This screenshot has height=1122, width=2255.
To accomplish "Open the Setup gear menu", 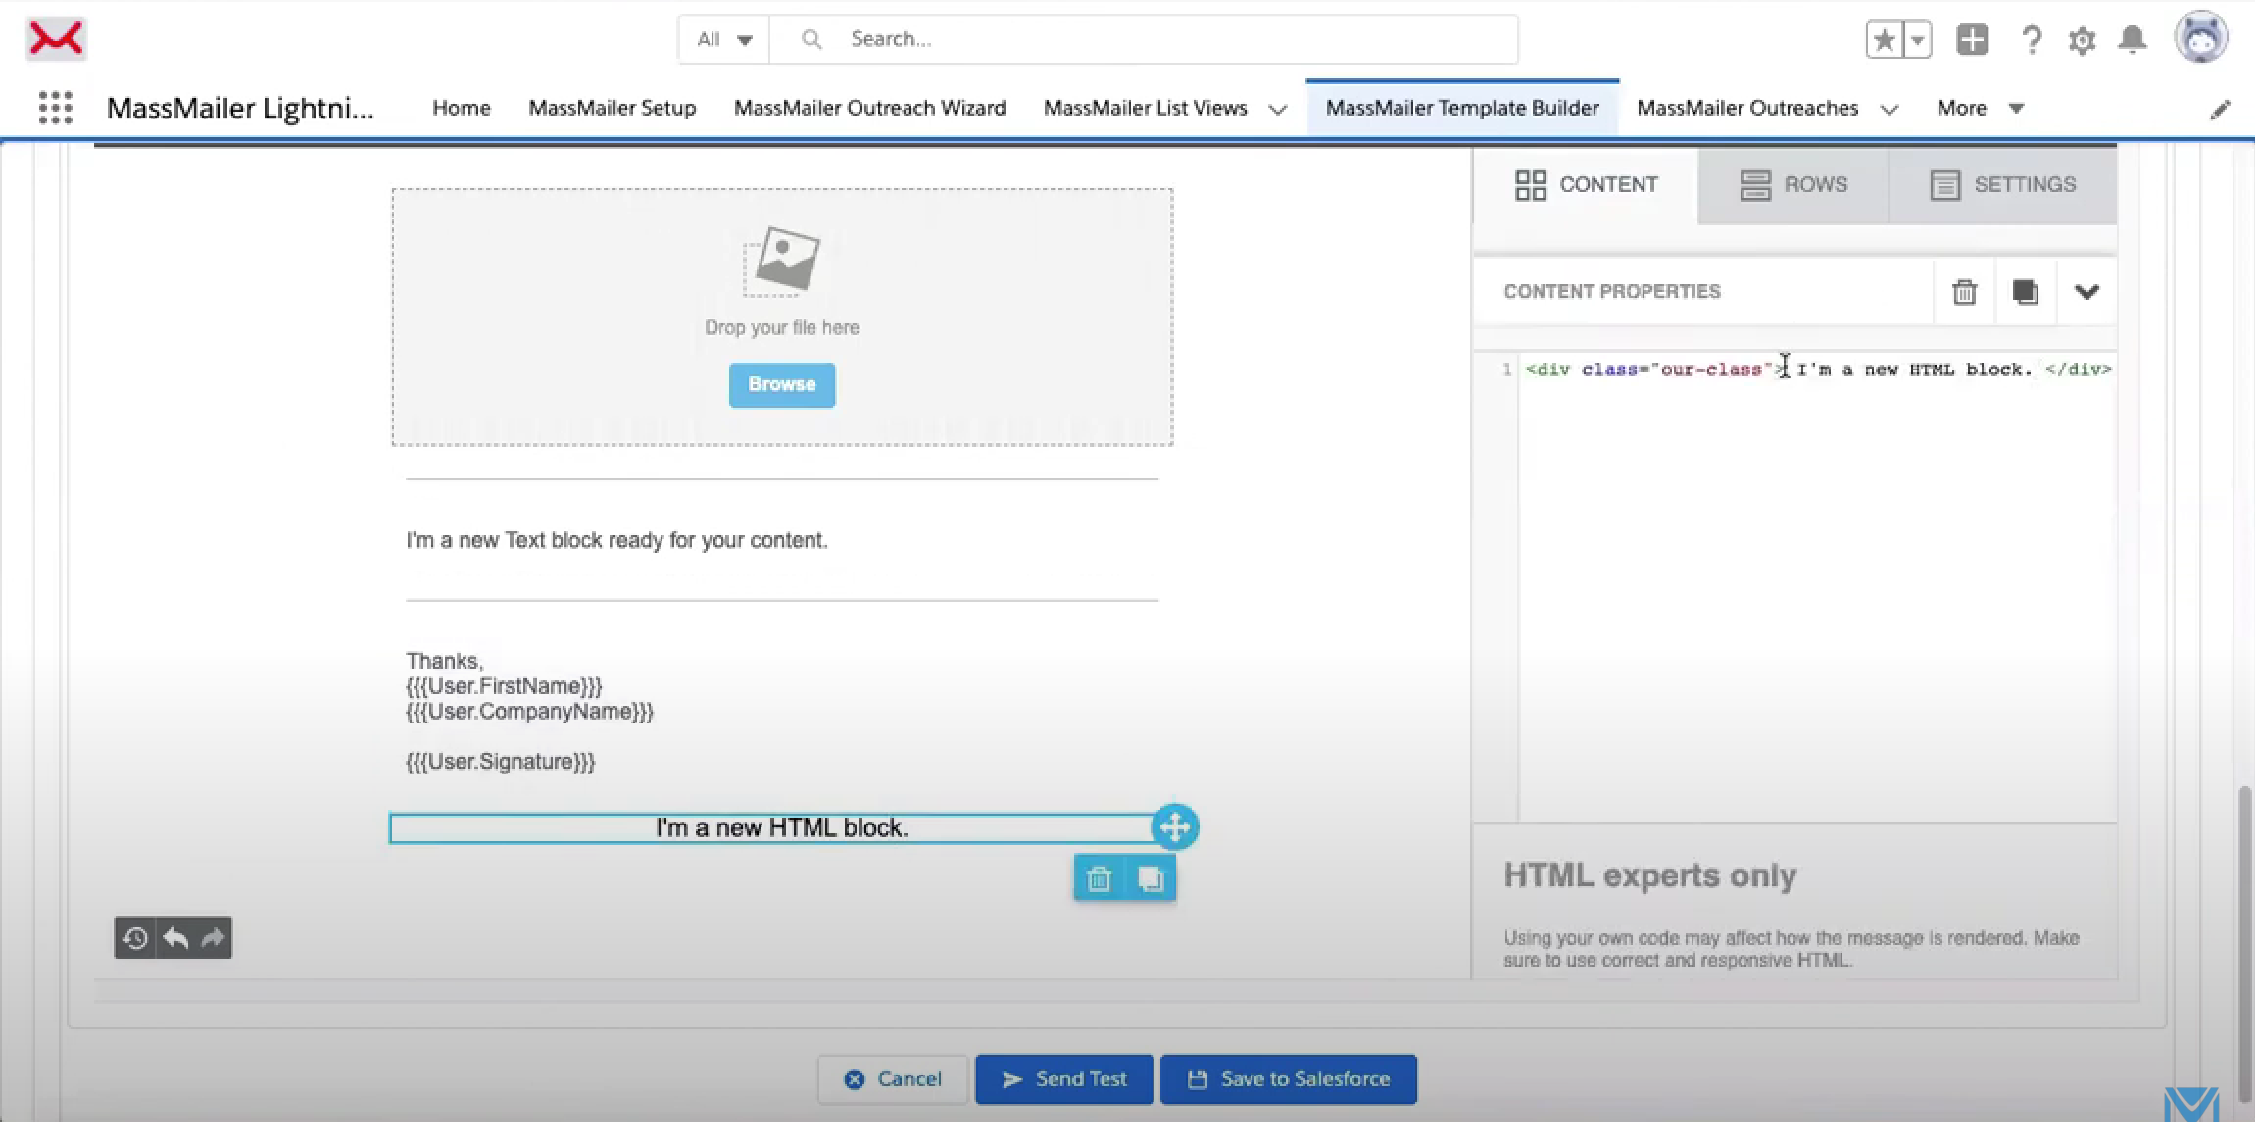I will (2082, 40).
